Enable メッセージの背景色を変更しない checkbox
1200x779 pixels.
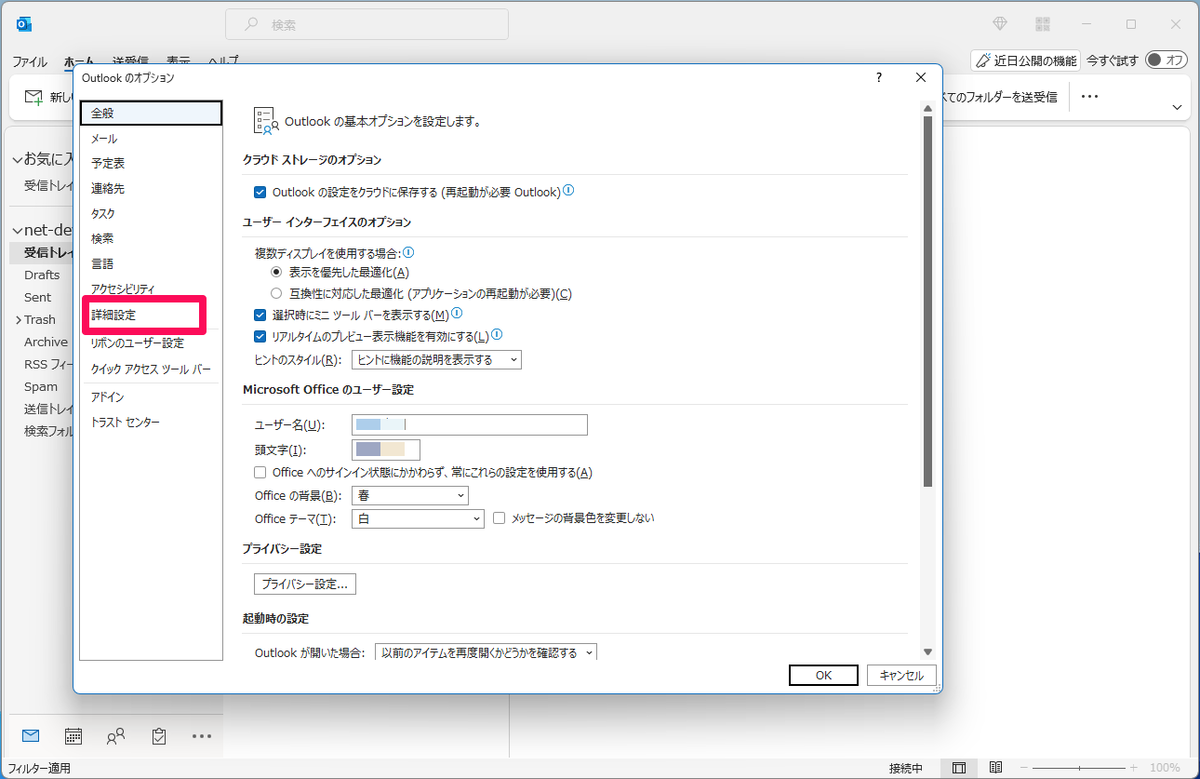click(x=500, y=519)
